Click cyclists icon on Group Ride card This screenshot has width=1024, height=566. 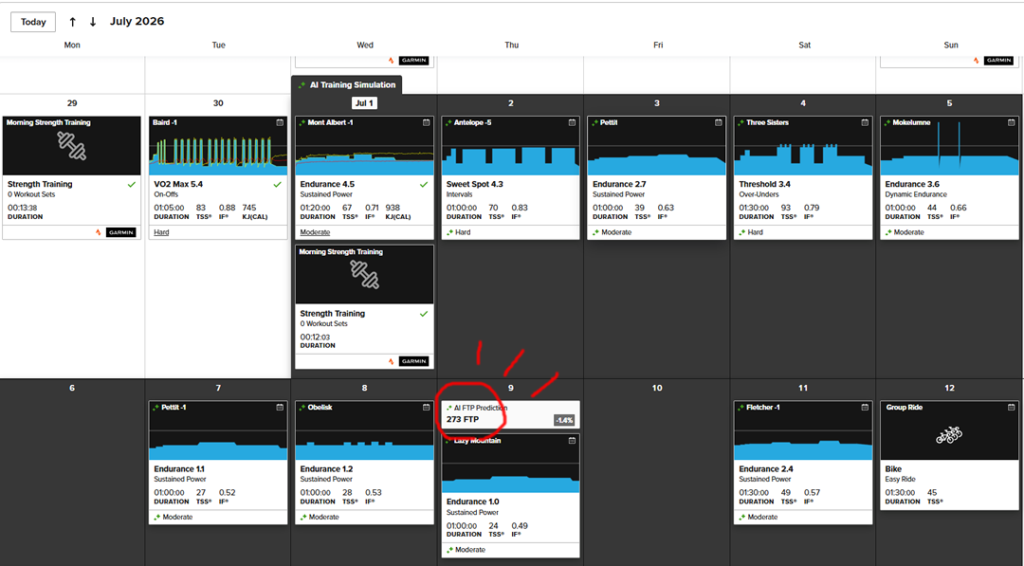pos(949,435)
